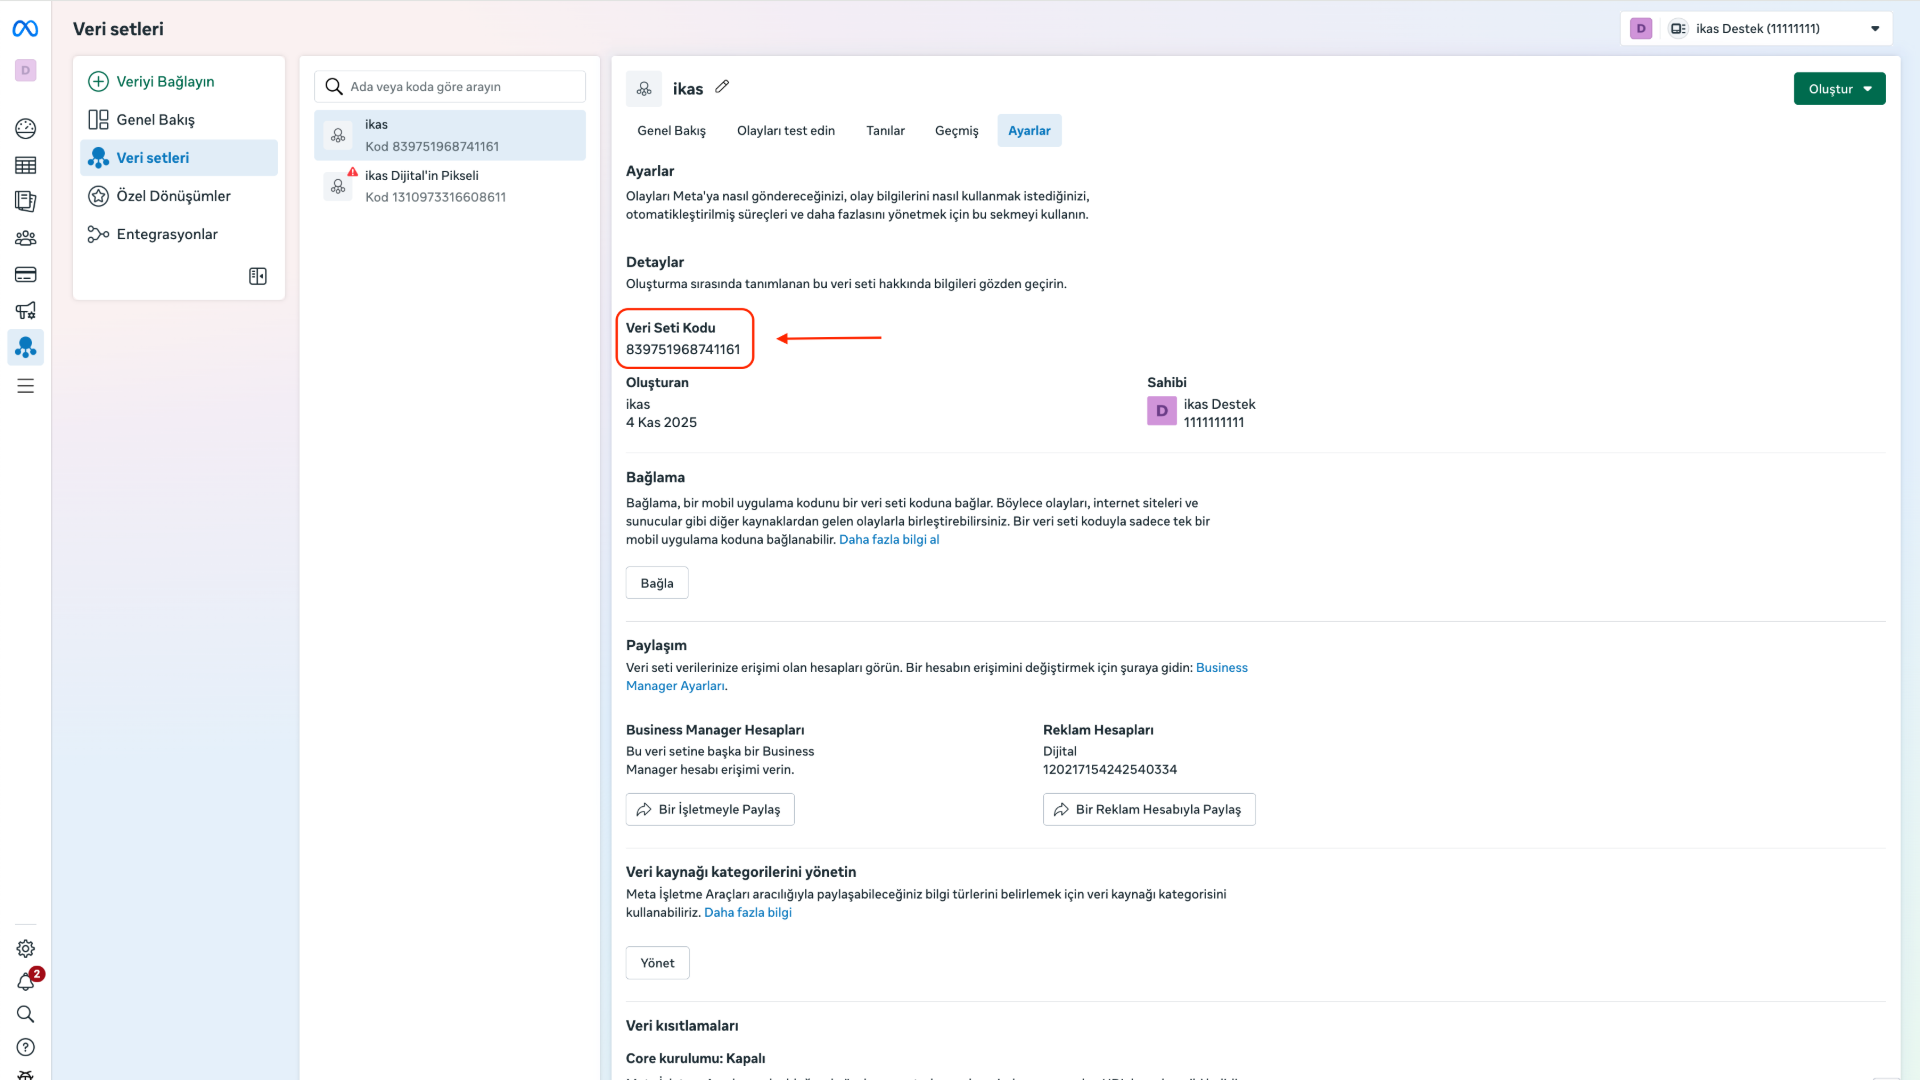The image size is (1920, 1080).
Task: Open the table grid icon in left rail
Action: point(26,165)
